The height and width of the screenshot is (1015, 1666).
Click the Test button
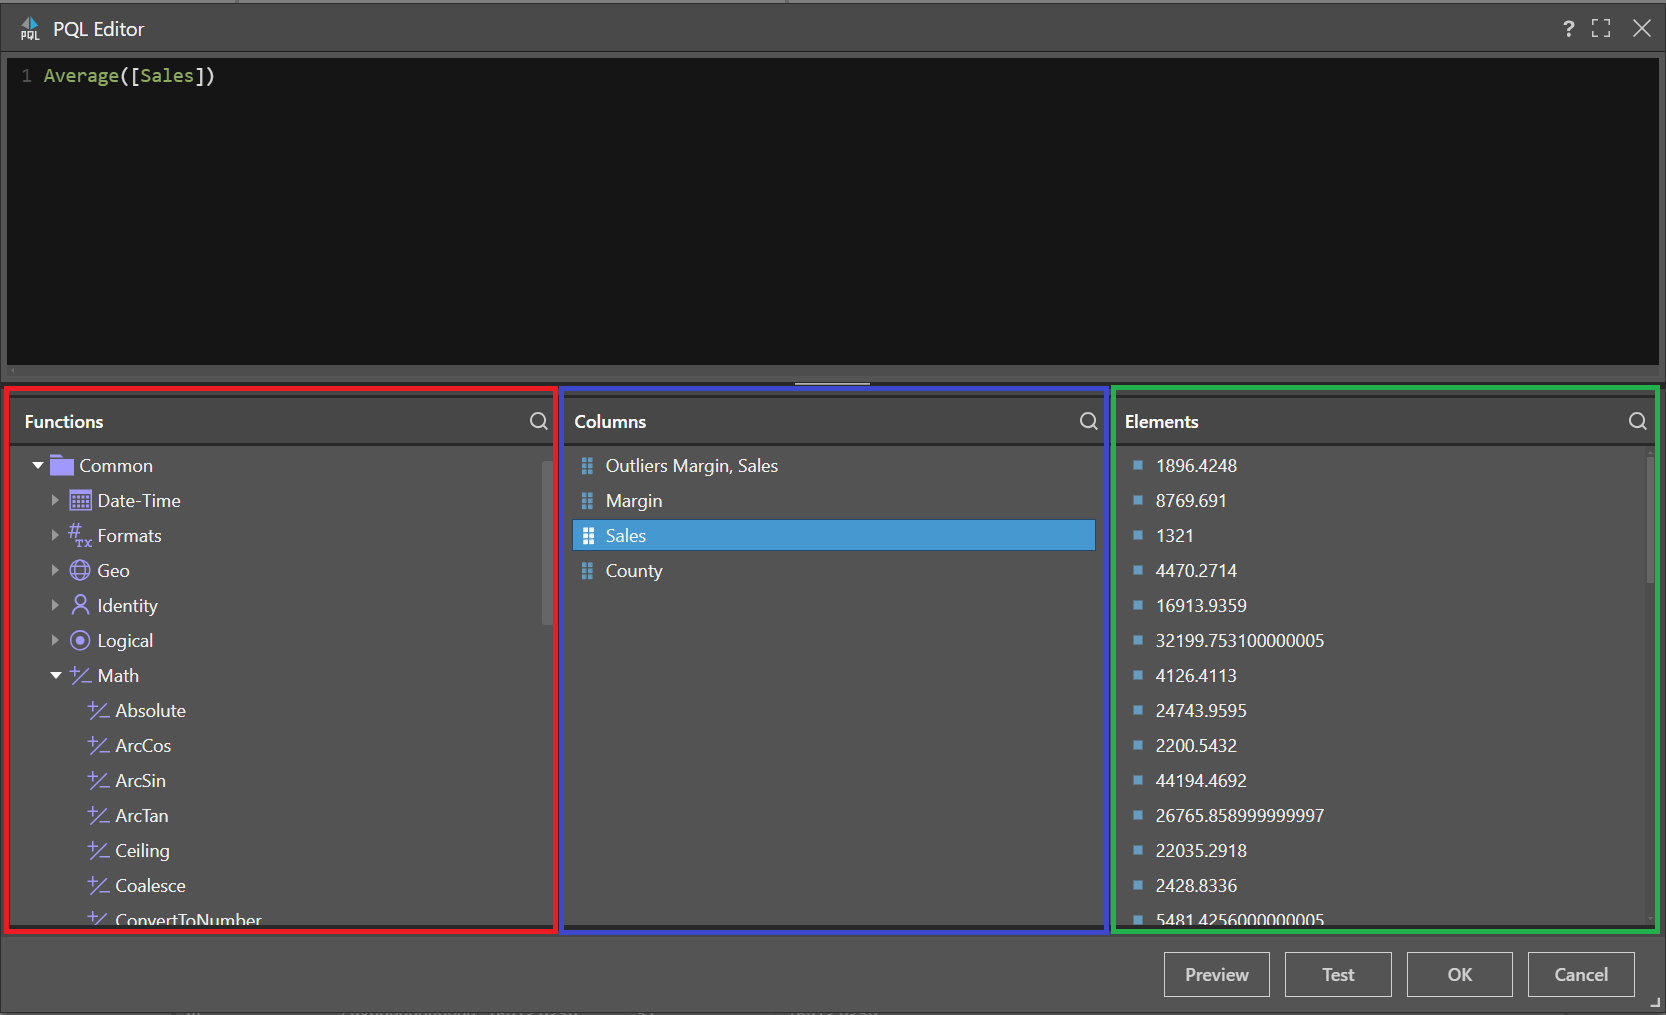point(1338,974)
